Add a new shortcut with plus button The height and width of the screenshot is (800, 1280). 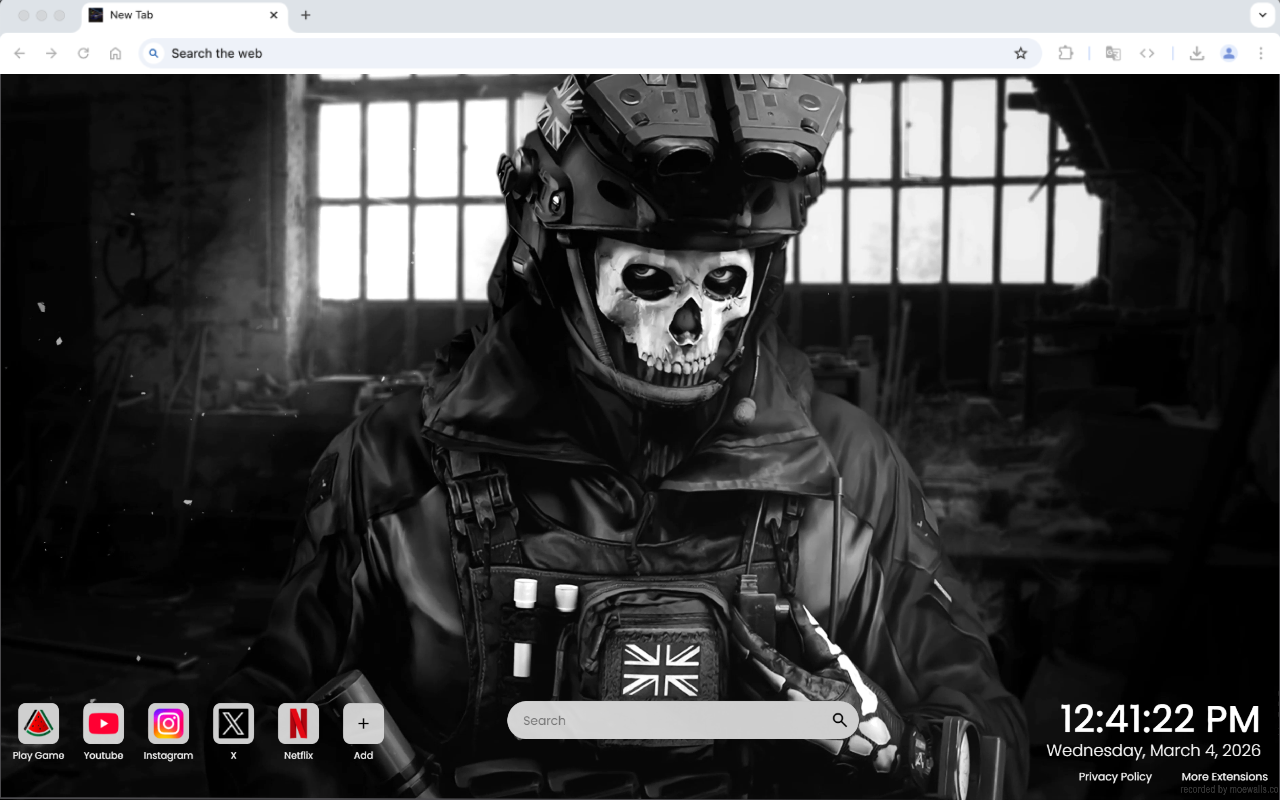363,724
